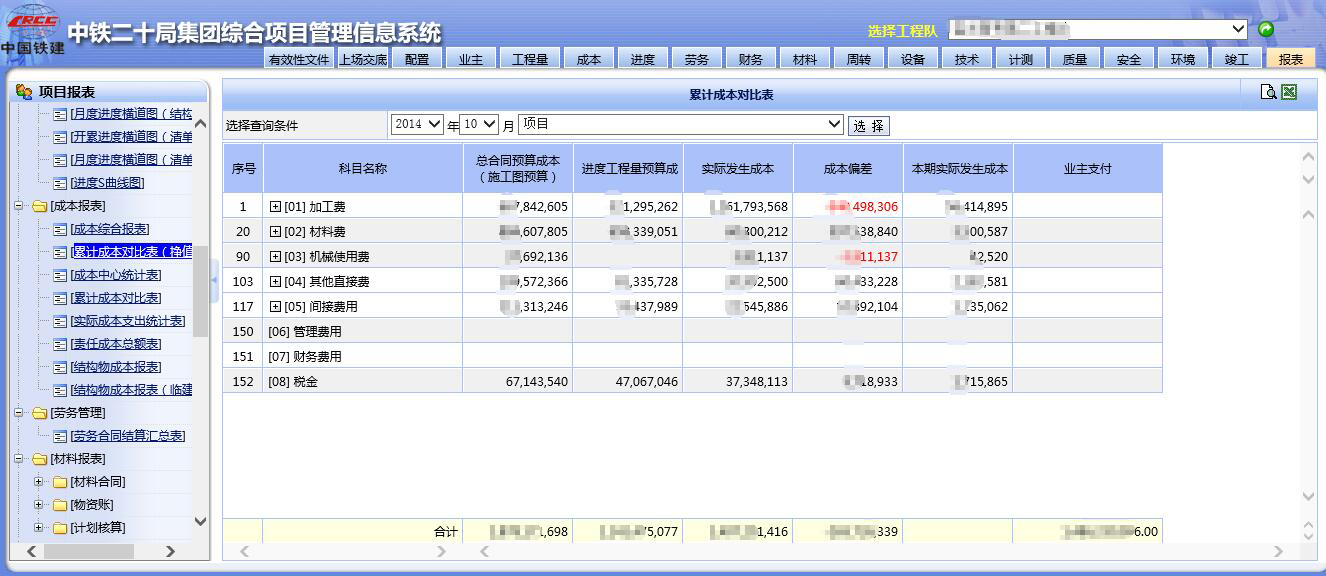Open the 质量 tab

(1075, 59)
